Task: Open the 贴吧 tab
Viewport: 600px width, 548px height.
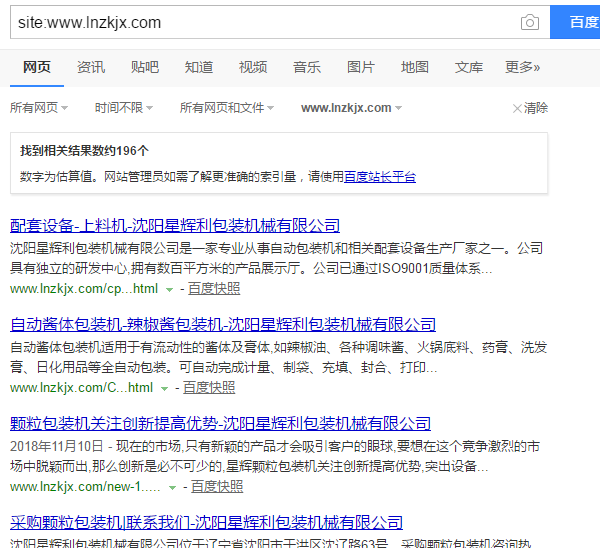Action: [145, 67]
